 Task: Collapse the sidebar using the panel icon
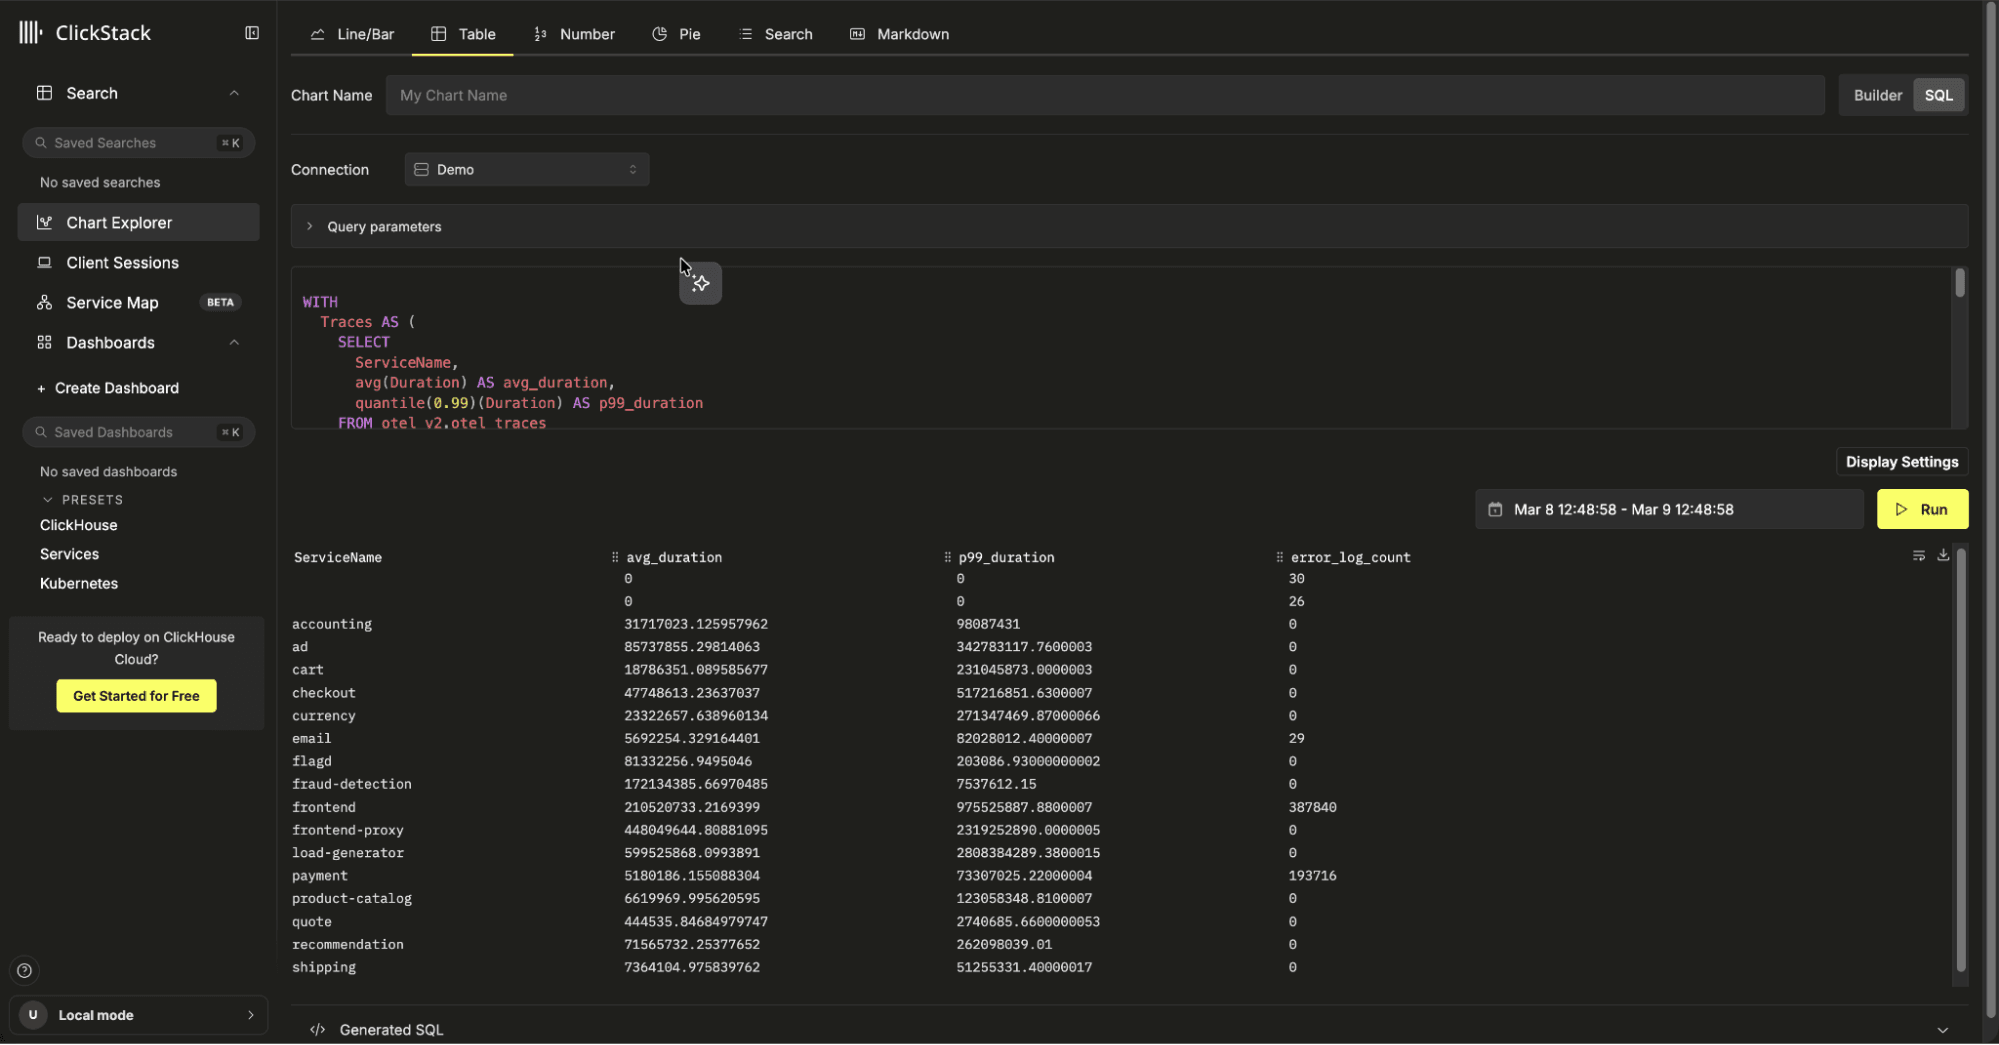252,33
